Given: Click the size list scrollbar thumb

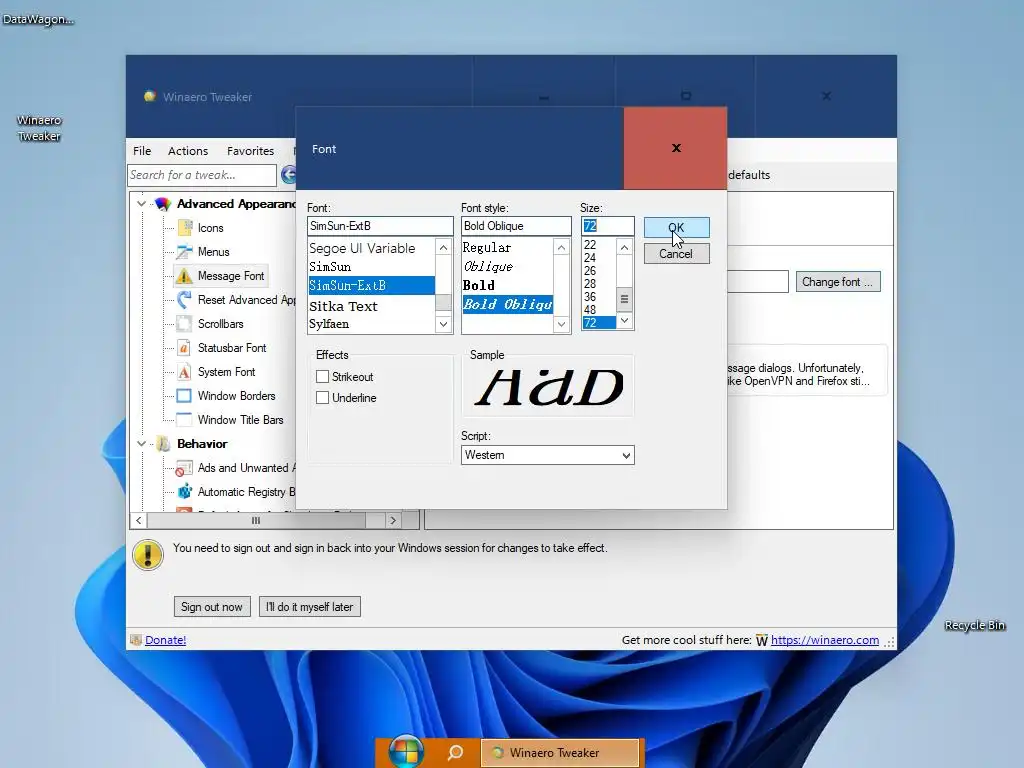Looking at the screenshot, I should 624,299.
